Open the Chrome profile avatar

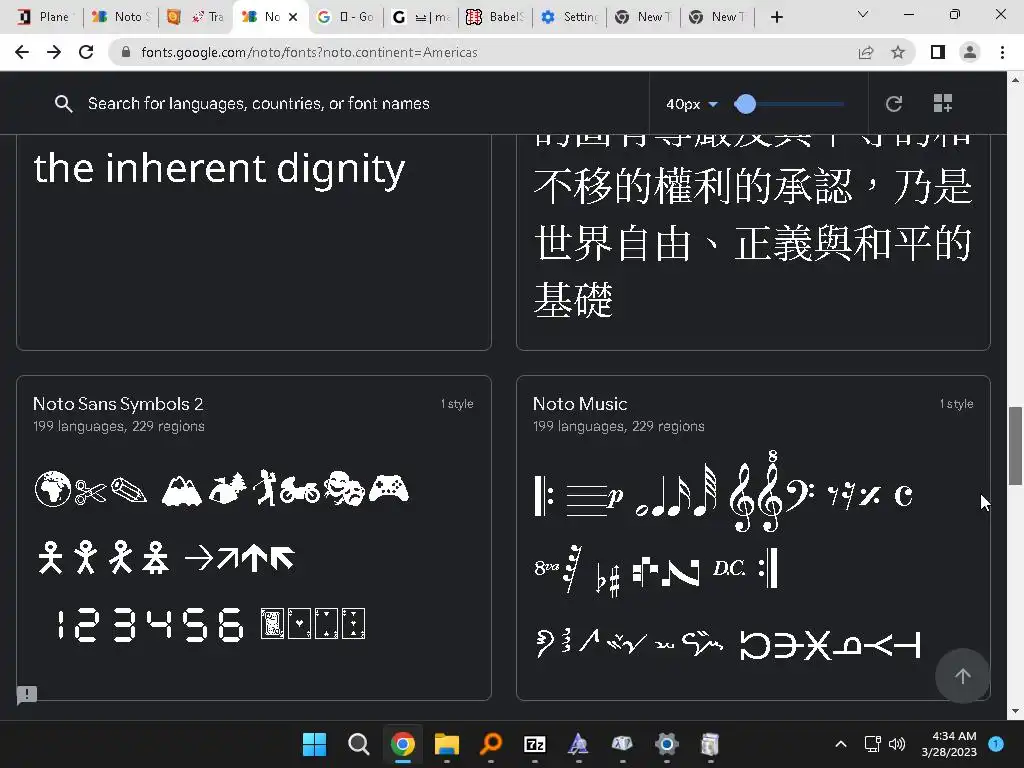point(970,52)
